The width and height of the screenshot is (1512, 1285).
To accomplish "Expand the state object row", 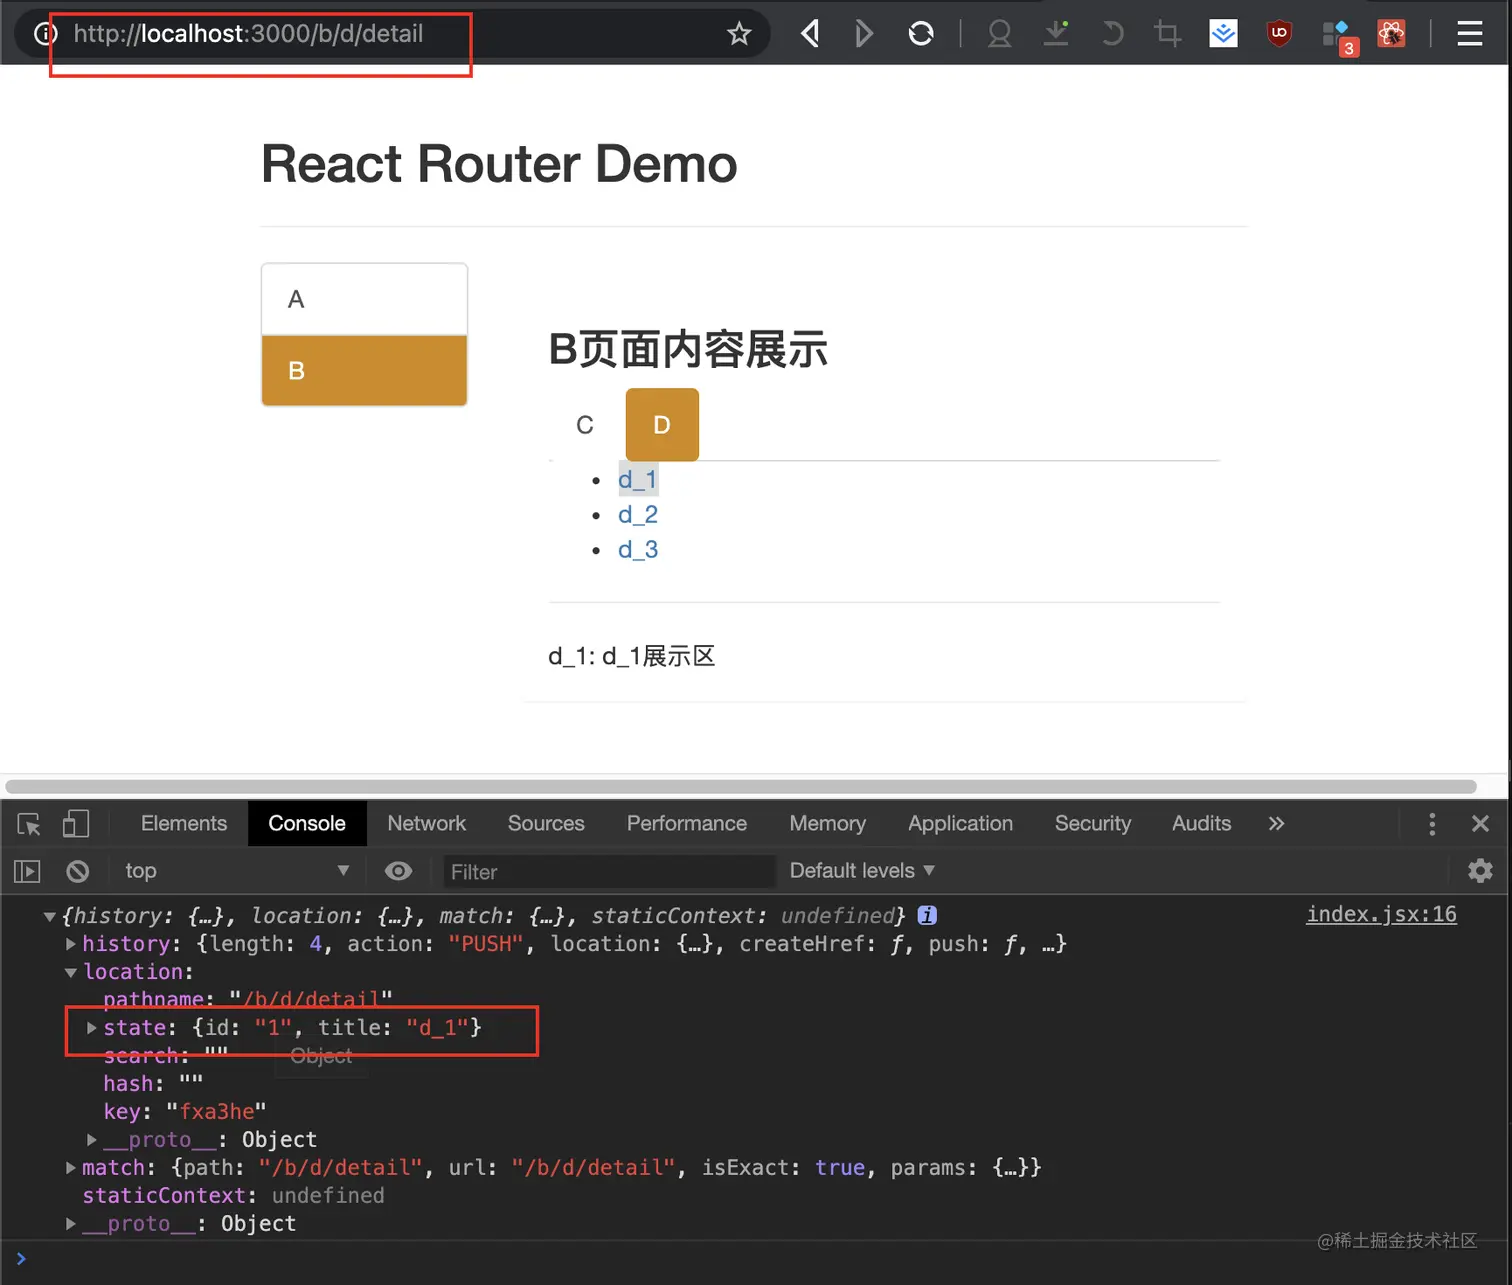I will pyautogui.click(x=91, y=1028).
